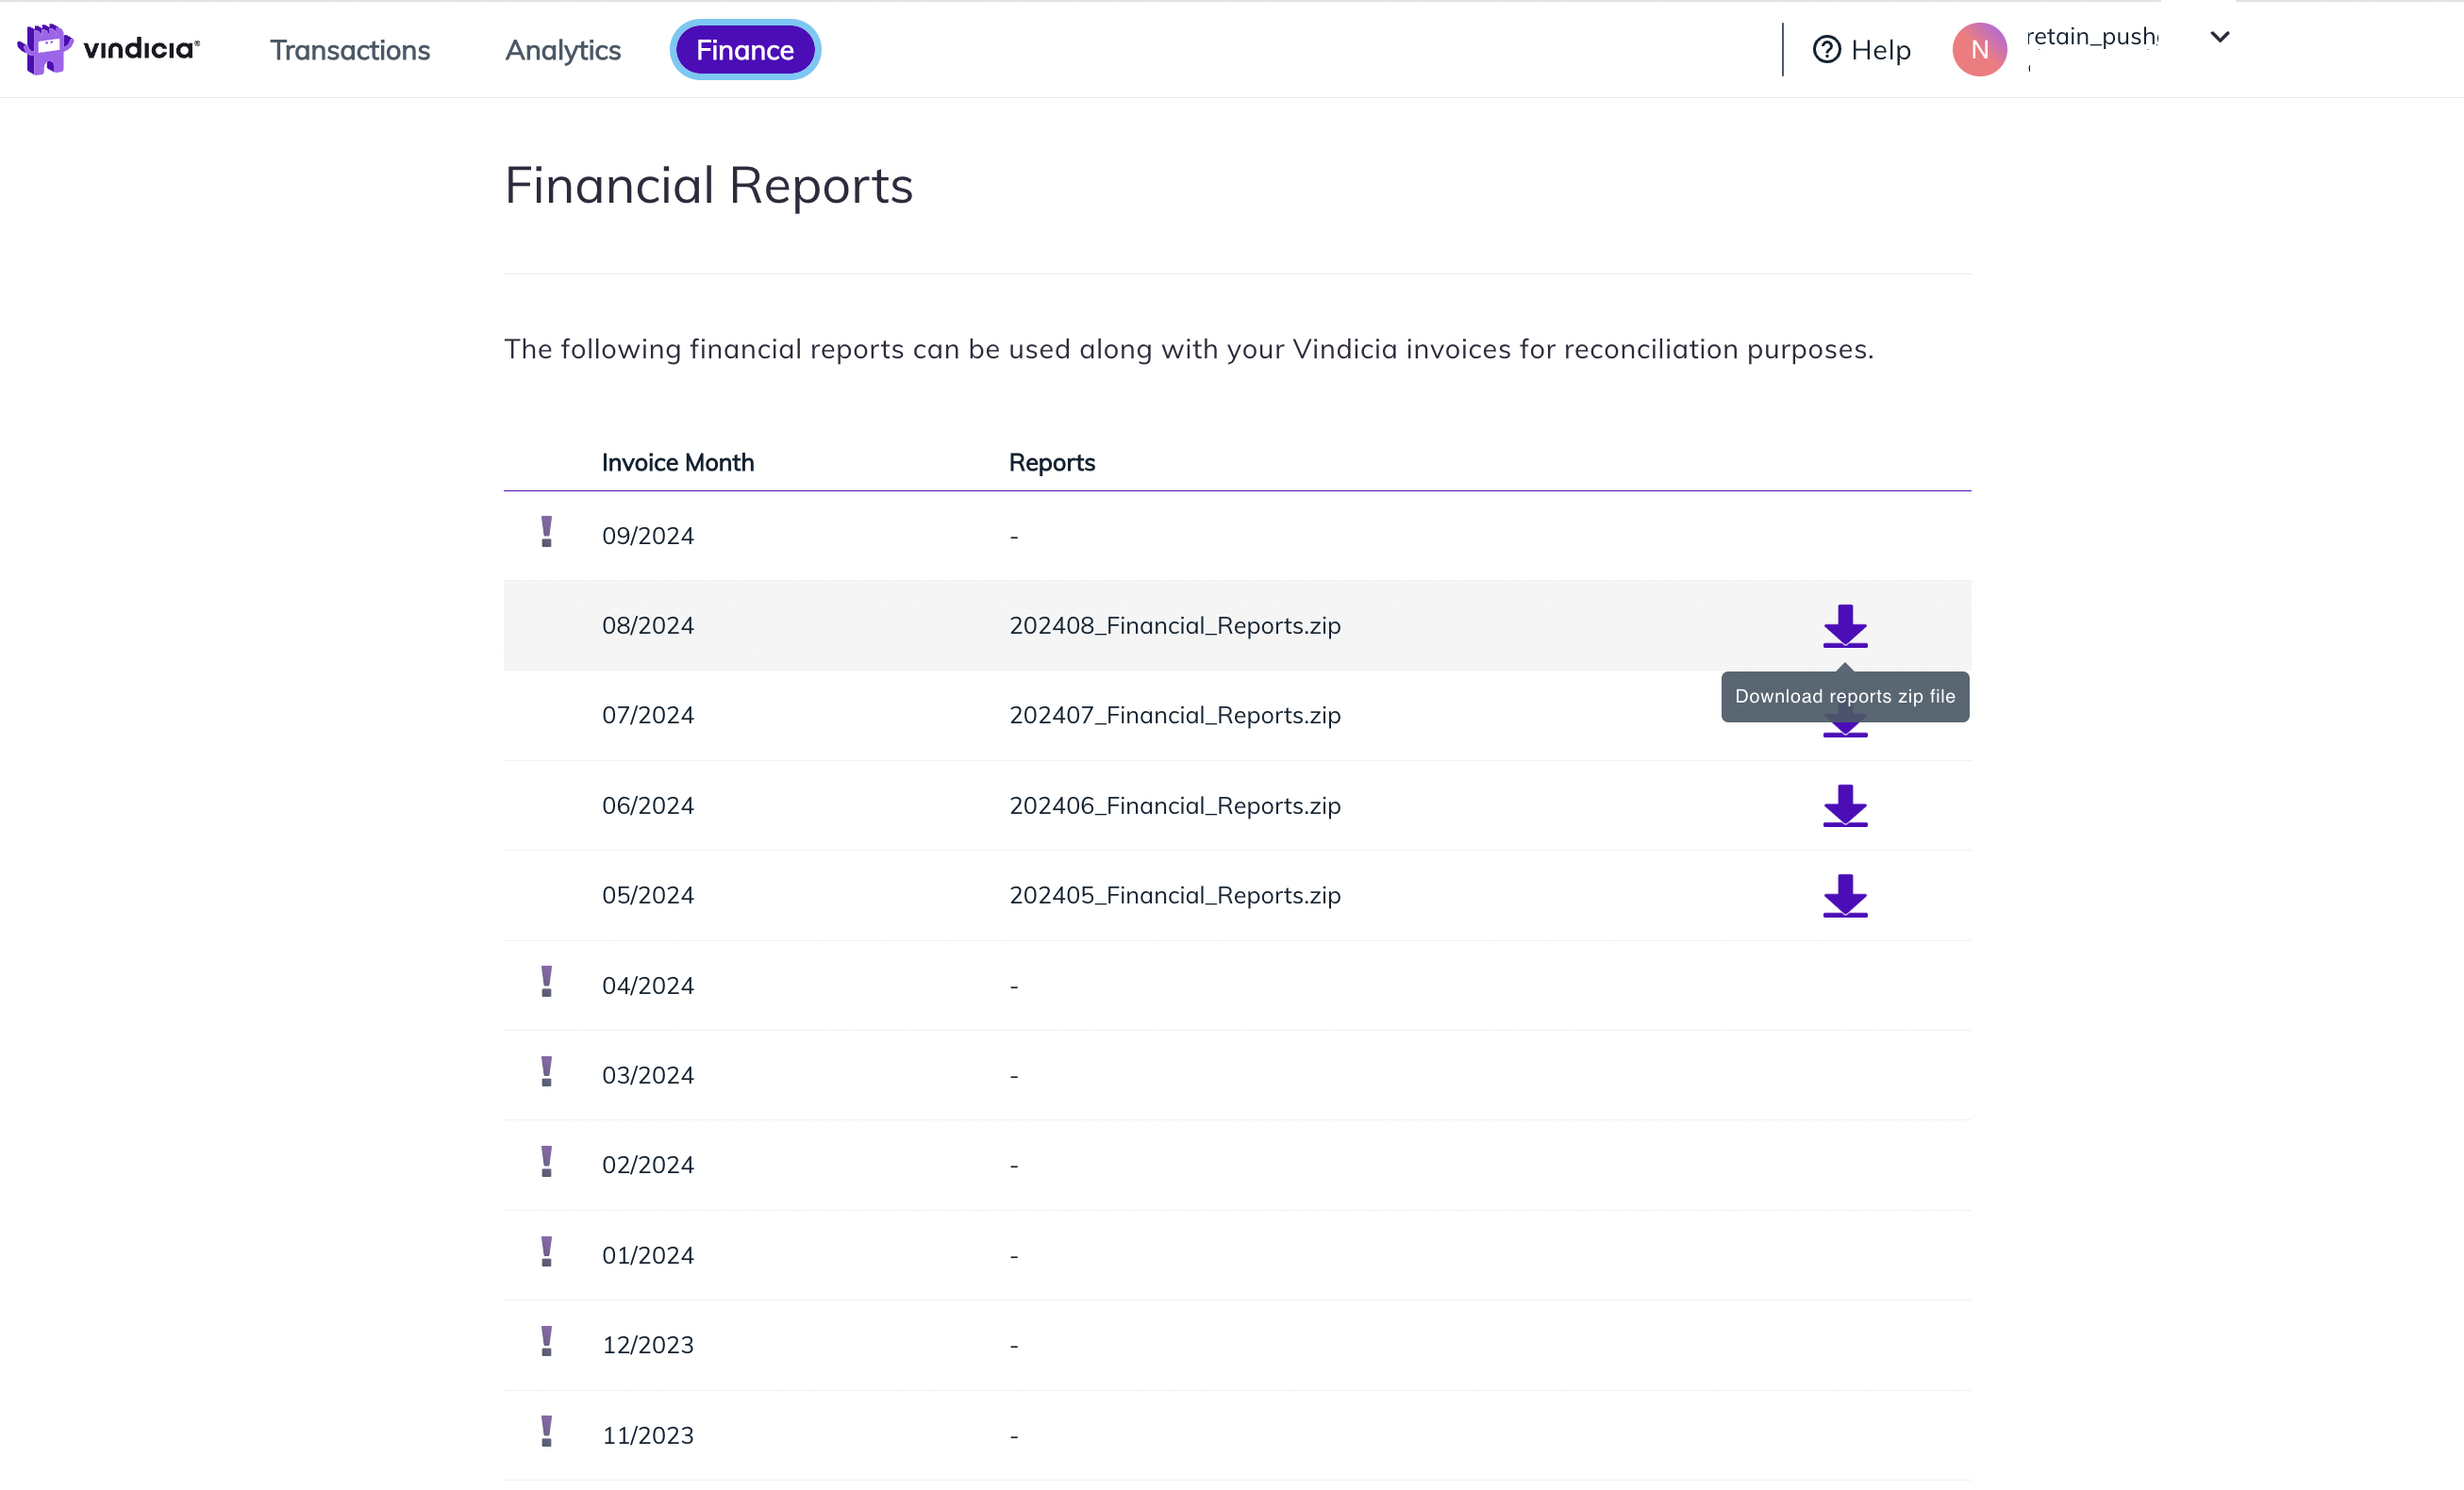Viewport: 2464px width, 1490px height.
Task: Click the warning icon for 09/2024
Action: 546,532
